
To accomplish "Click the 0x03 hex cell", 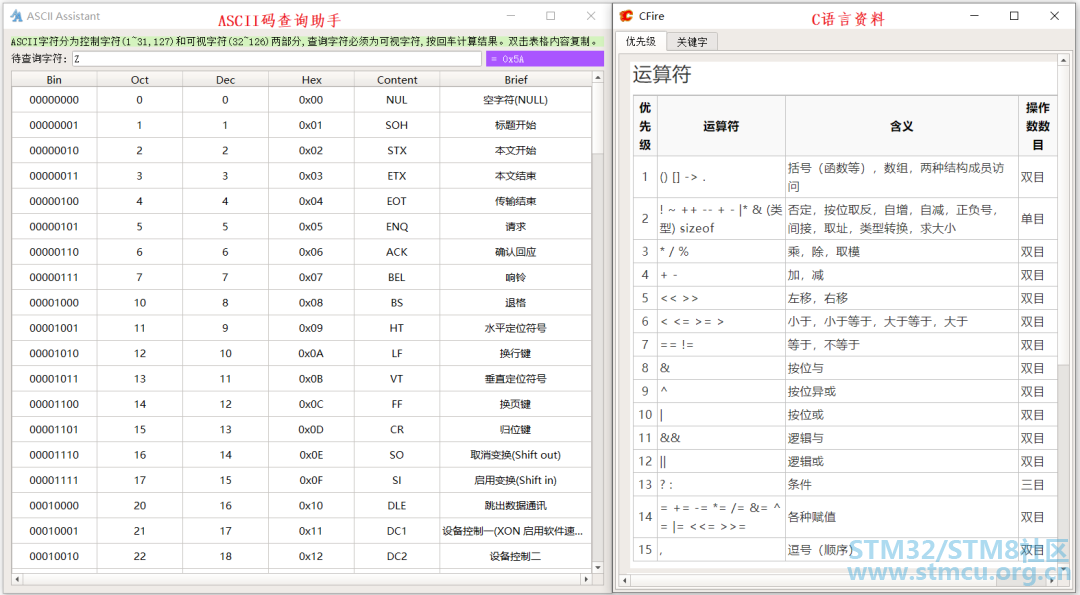I will point(311,176).
